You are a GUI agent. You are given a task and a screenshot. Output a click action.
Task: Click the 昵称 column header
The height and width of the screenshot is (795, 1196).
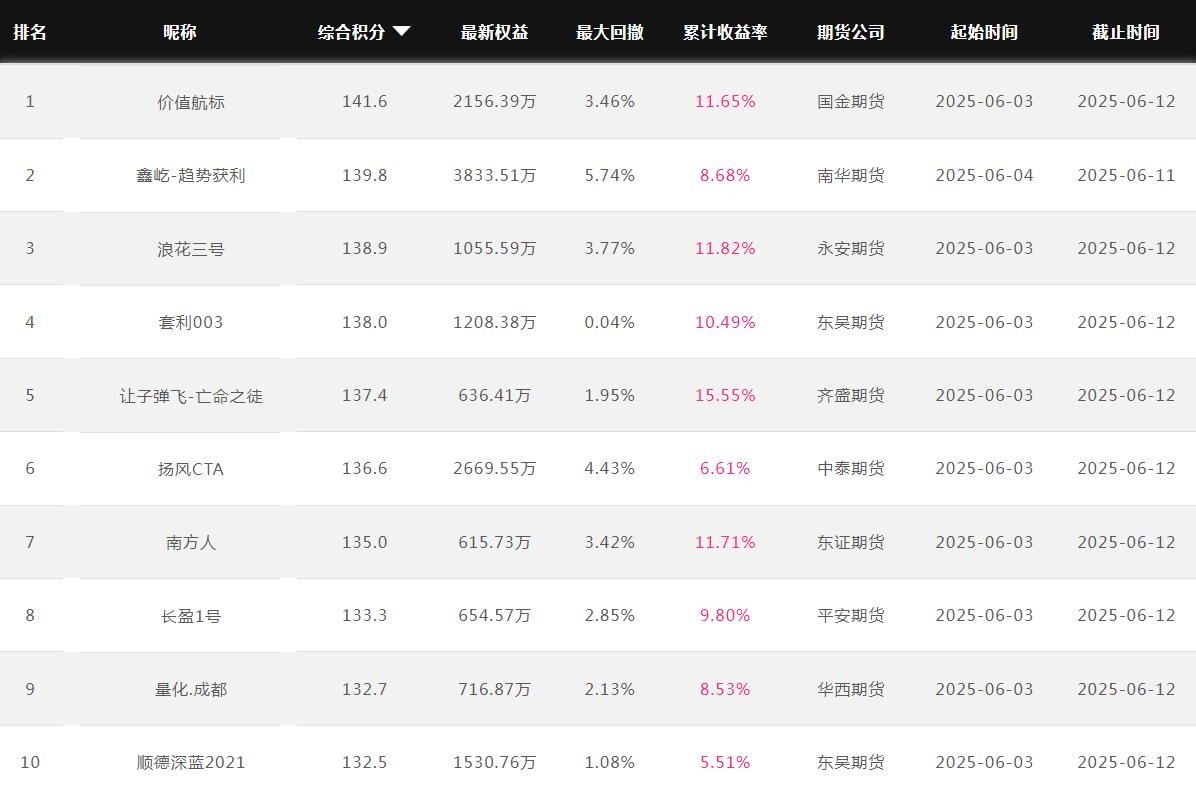(180, 32)
